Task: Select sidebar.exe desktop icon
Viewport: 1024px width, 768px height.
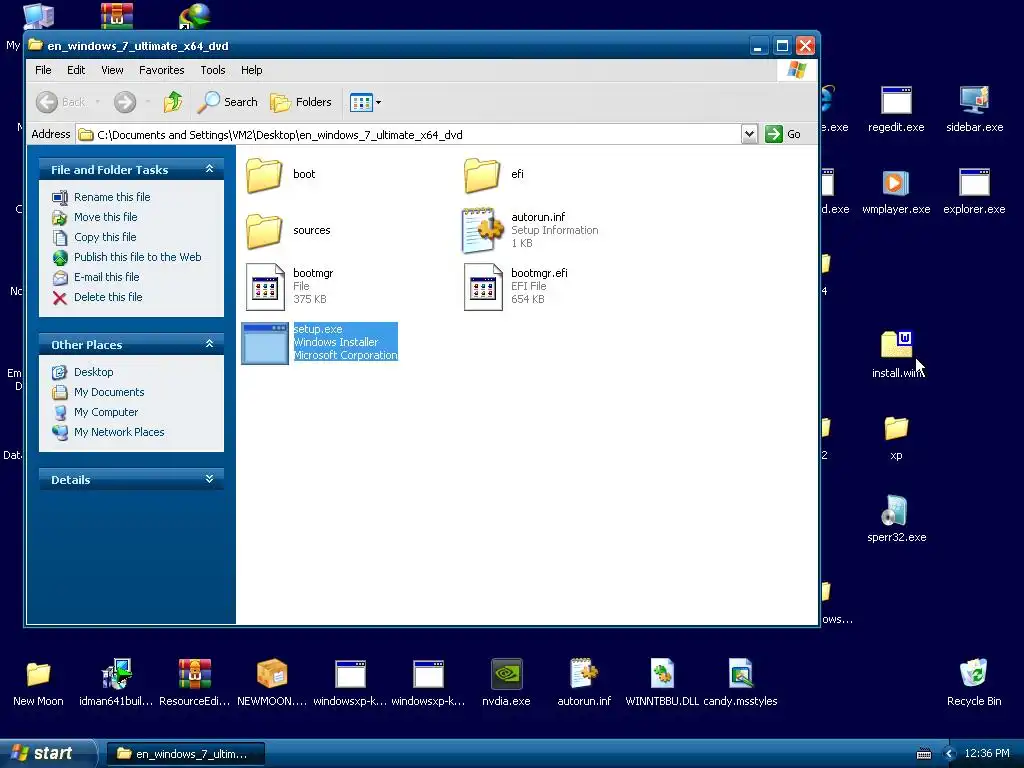Action: point(974,102)
